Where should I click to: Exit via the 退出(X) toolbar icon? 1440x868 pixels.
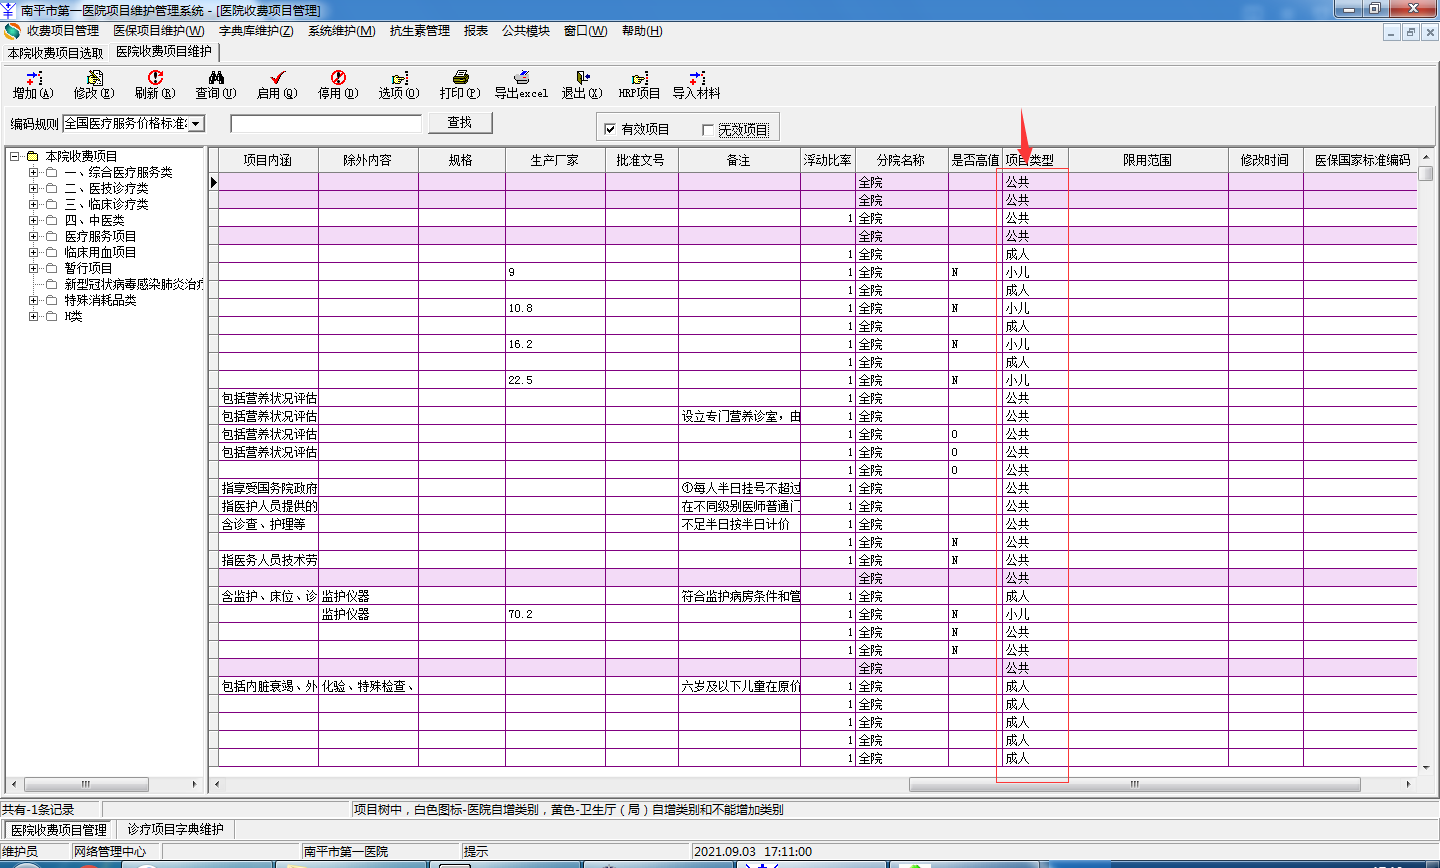(582, 85)
